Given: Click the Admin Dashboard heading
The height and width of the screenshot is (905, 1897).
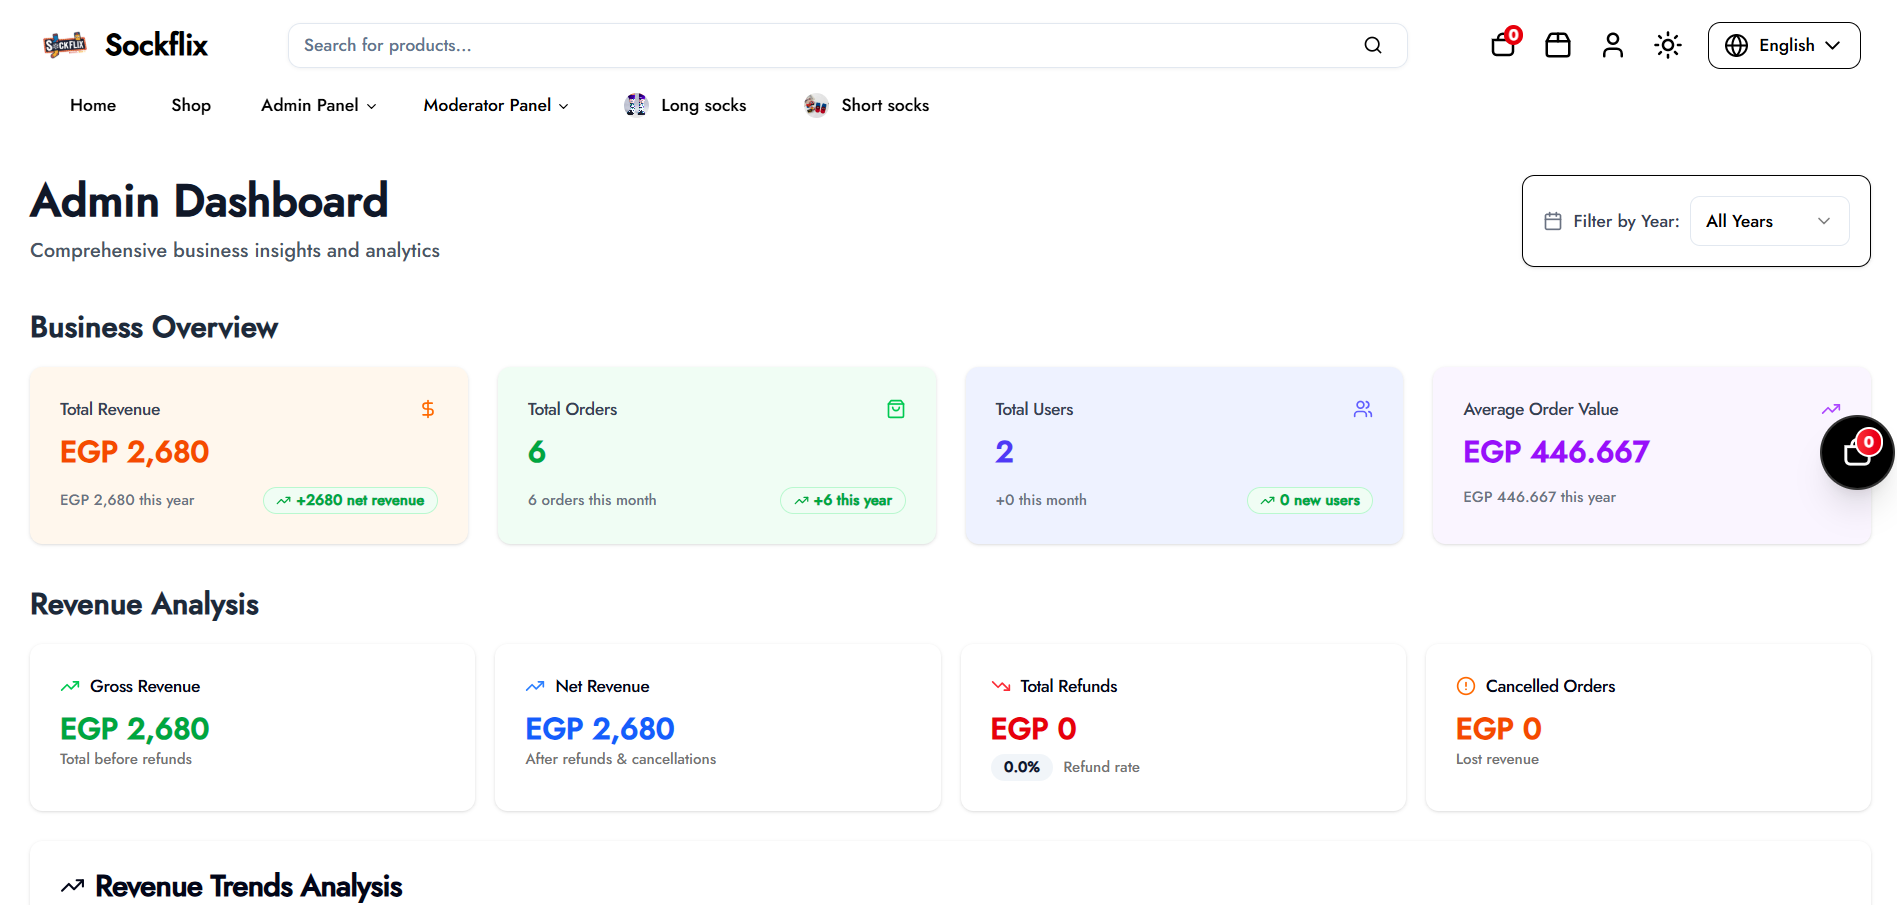Looking at the screenshot, I should (209, 201).
